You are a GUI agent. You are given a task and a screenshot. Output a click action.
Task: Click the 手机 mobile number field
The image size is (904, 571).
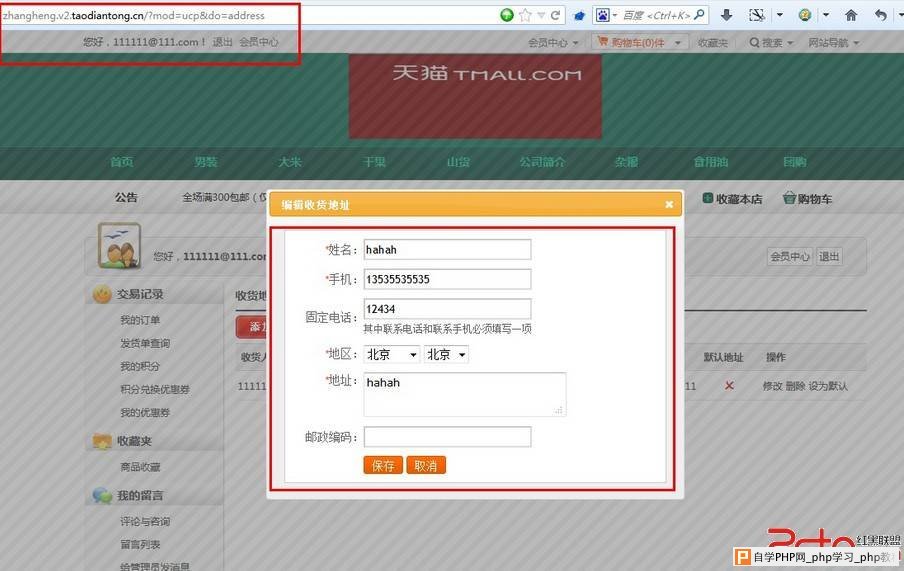[x=447, y=279]
